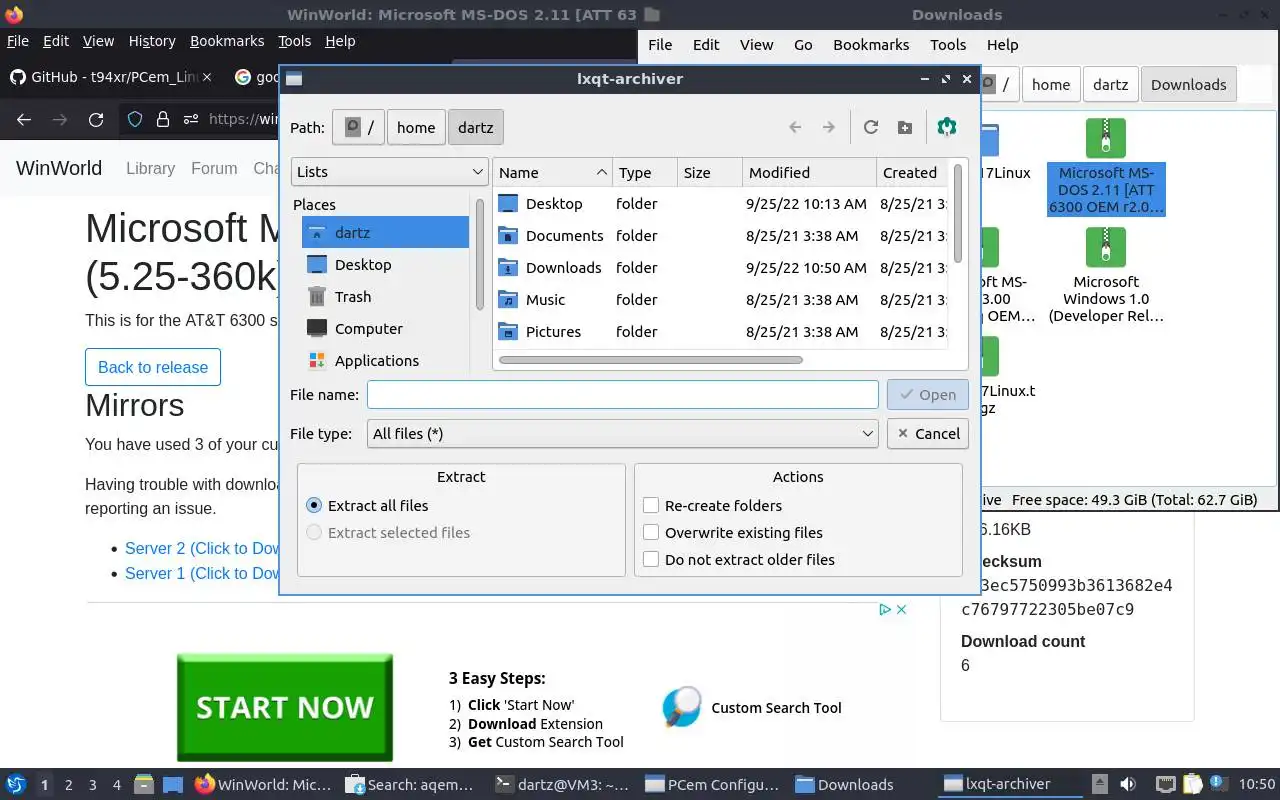Click the clipboard tray icon

point(1192,784)
